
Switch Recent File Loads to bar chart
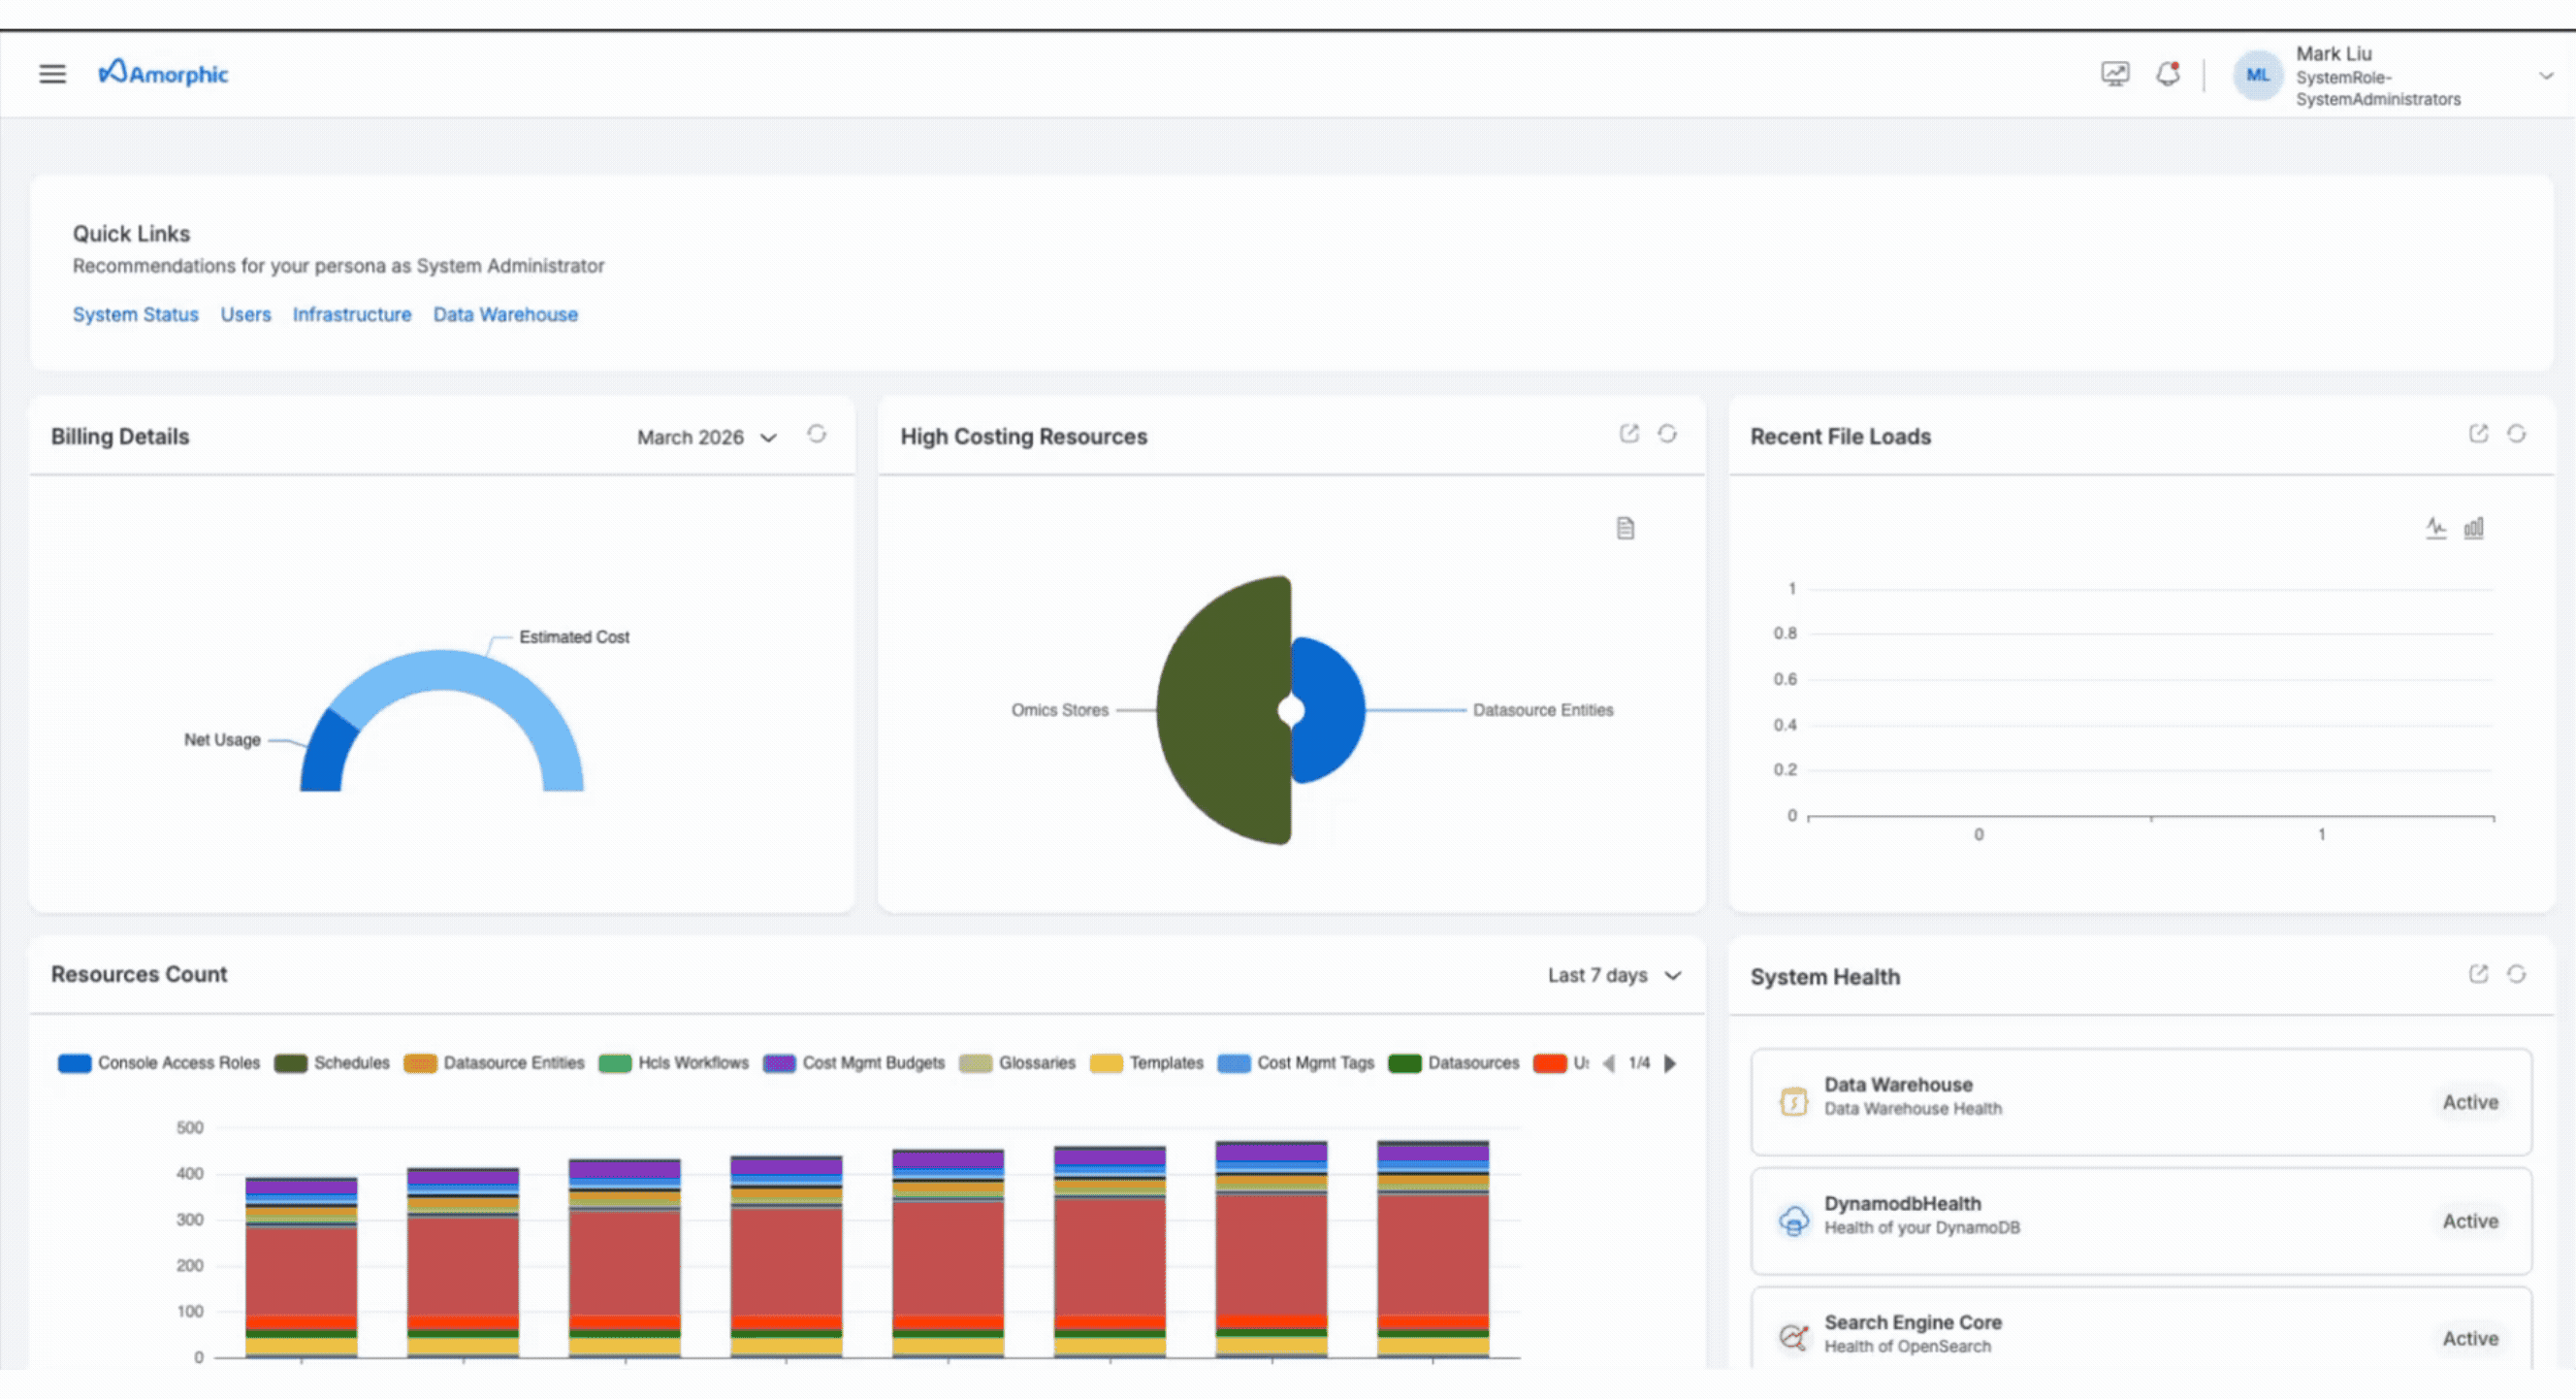click(2473, 528)
